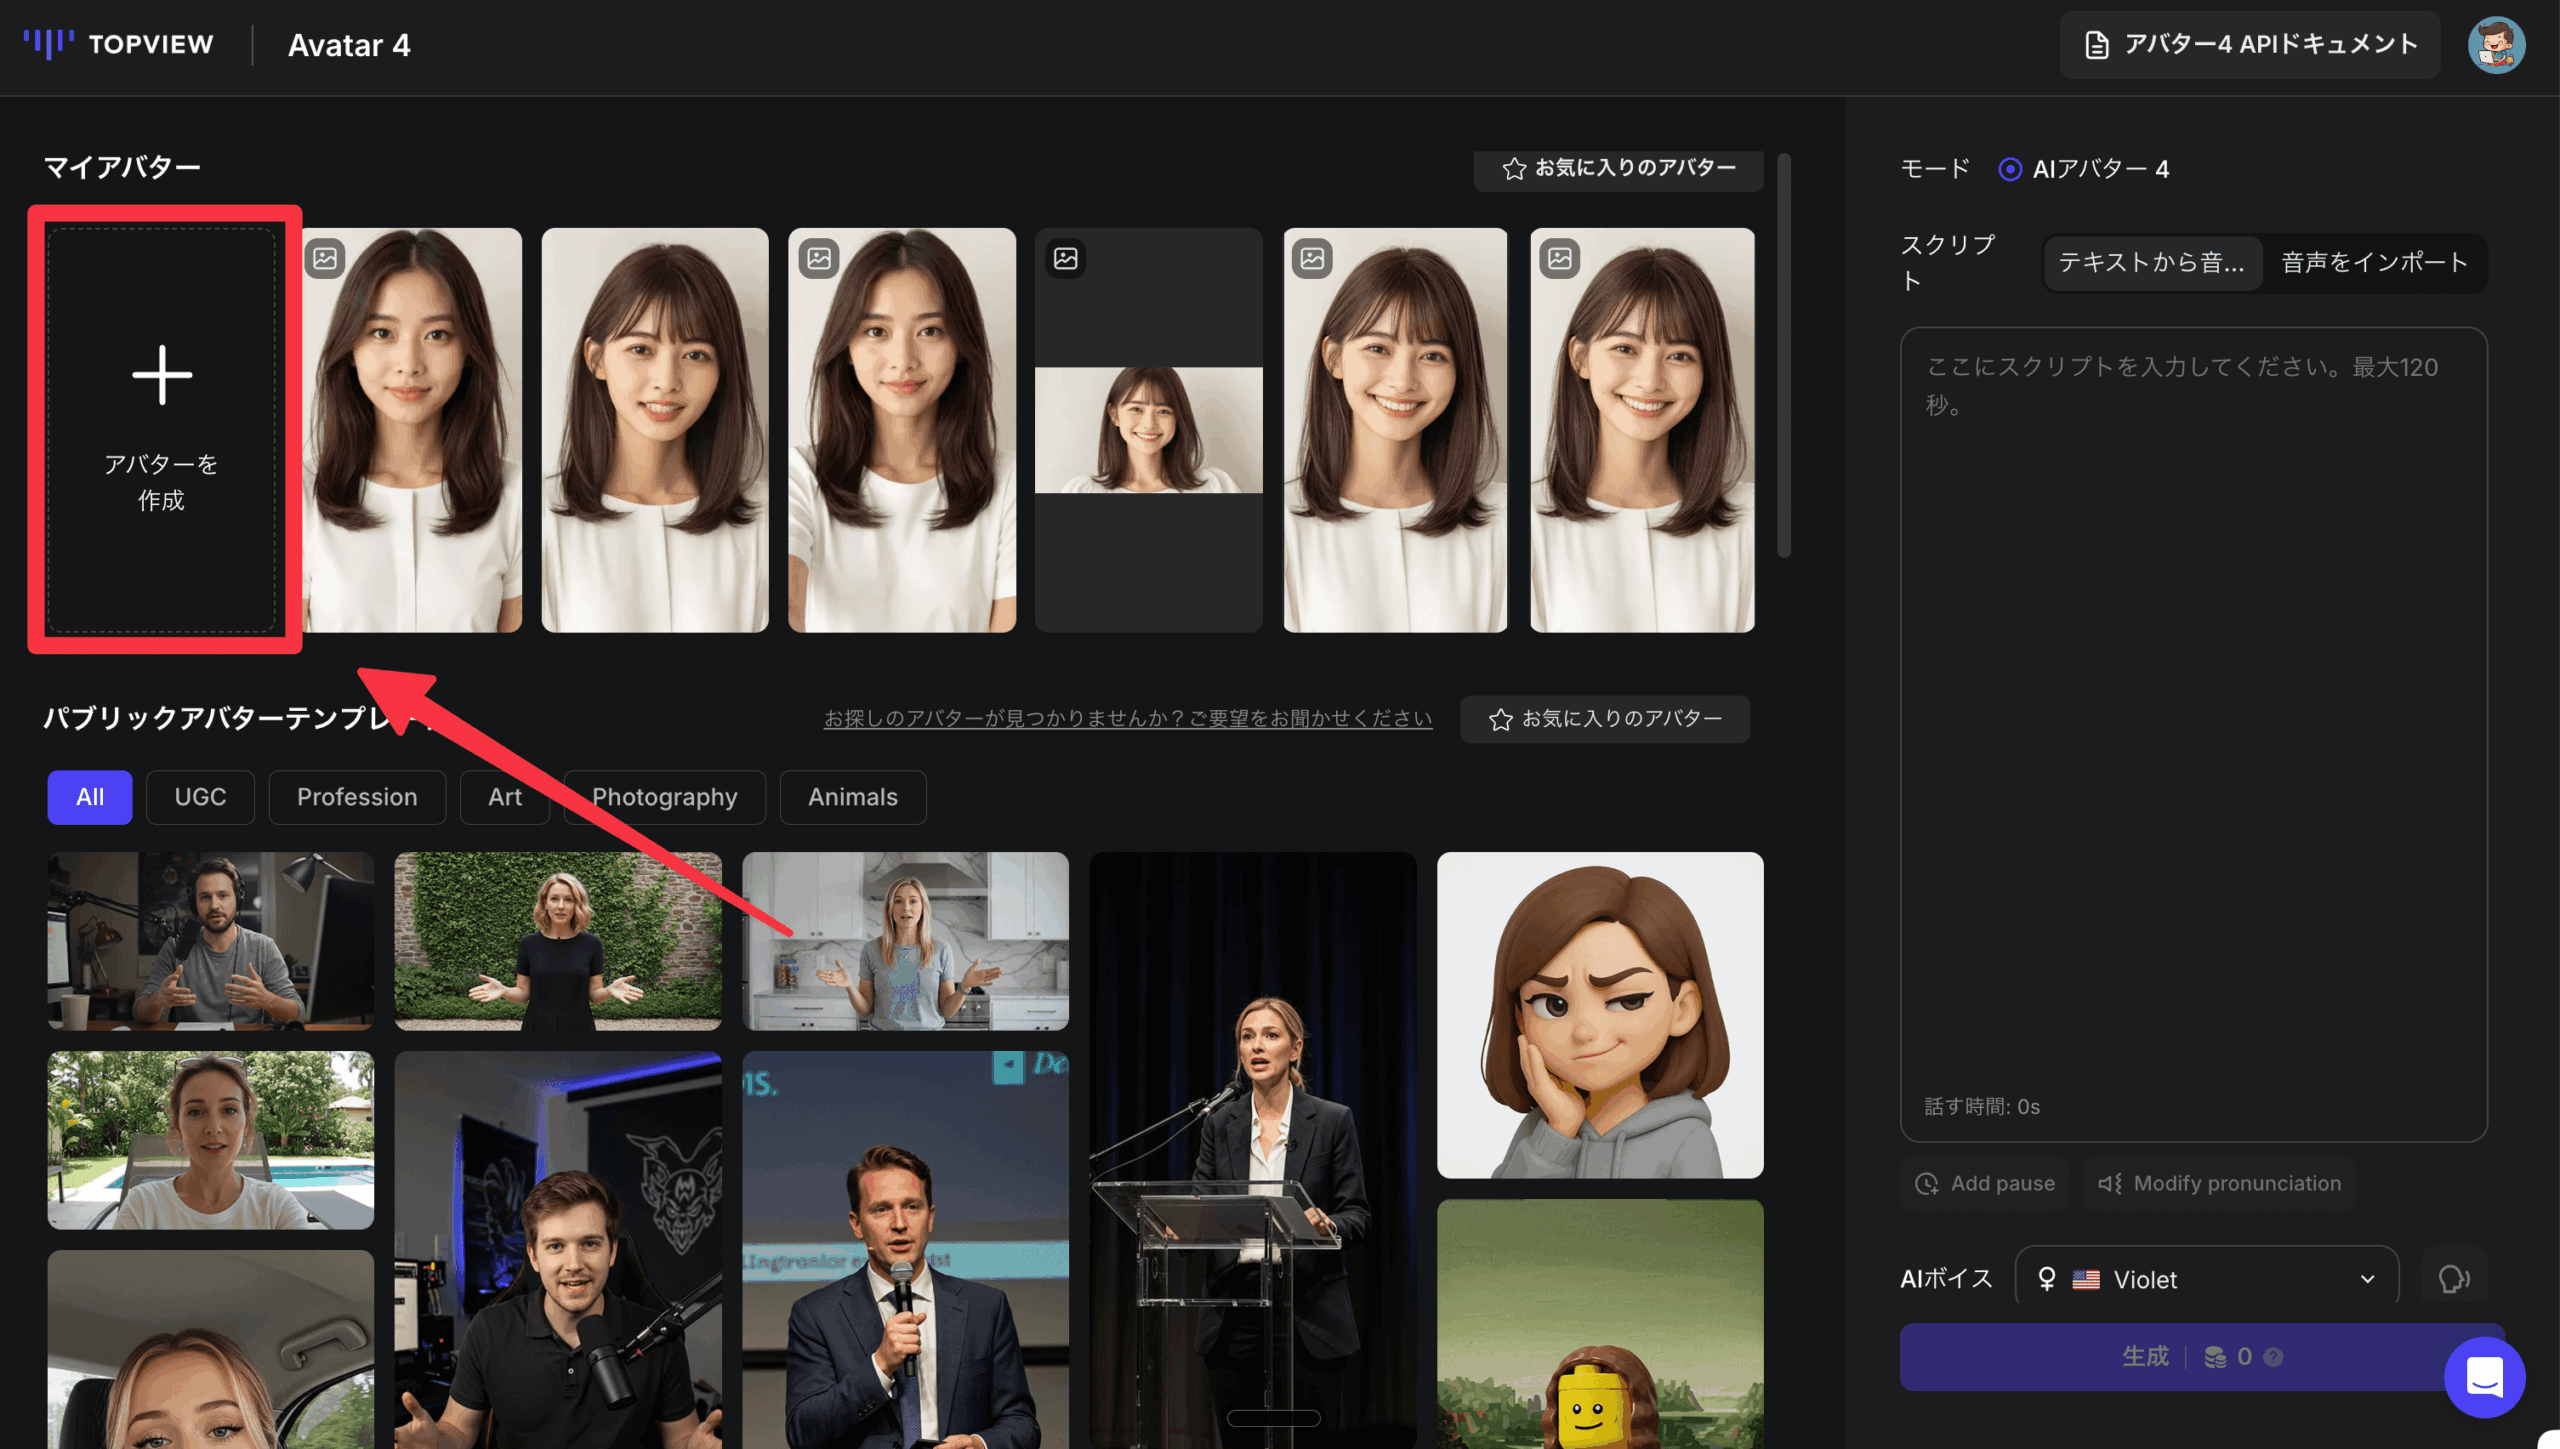Click the star icon on お気に入りのアバター

click(1513, 169)
